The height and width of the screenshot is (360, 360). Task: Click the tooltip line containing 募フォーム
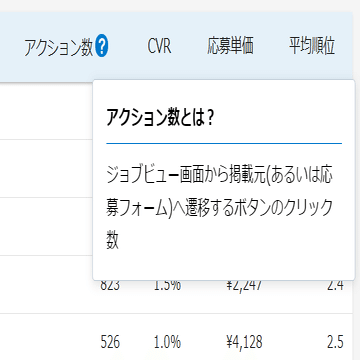(x=219, y=208)
